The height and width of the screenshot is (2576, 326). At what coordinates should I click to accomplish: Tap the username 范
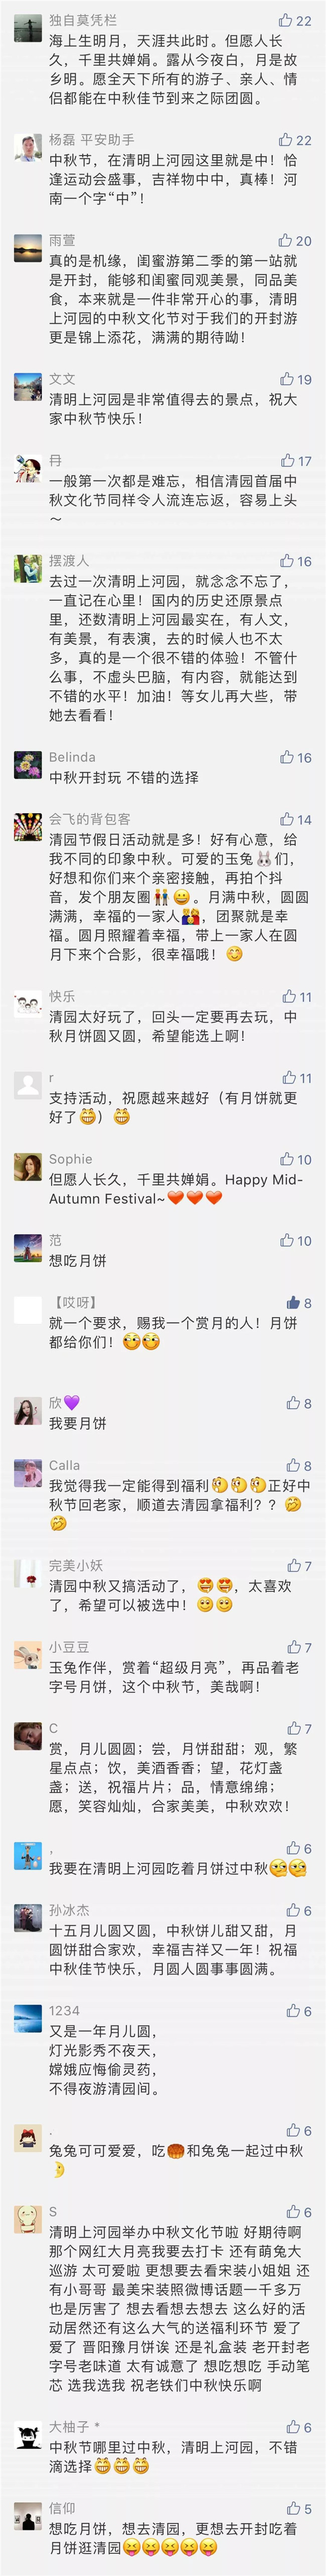pyautogui.click(x=55, y=1240)
